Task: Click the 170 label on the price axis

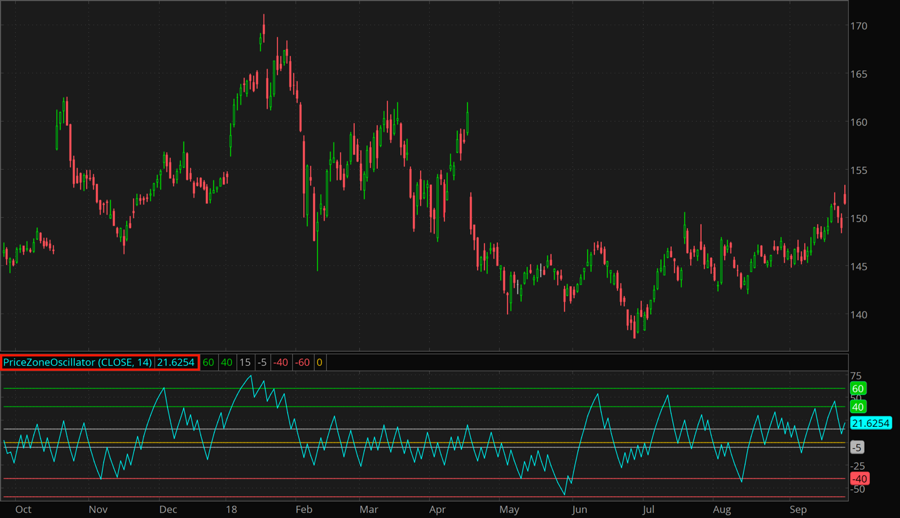Action: [859, 26]
